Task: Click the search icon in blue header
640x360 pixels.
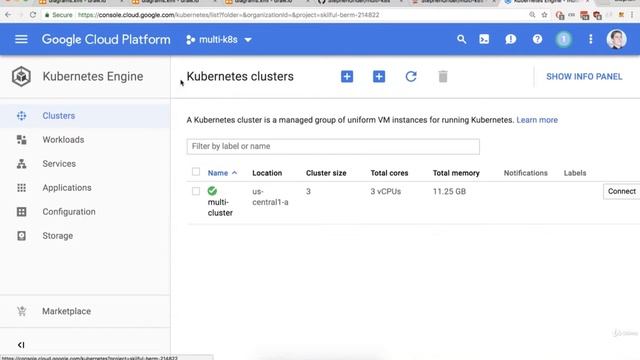Action: tap(461, 39)
